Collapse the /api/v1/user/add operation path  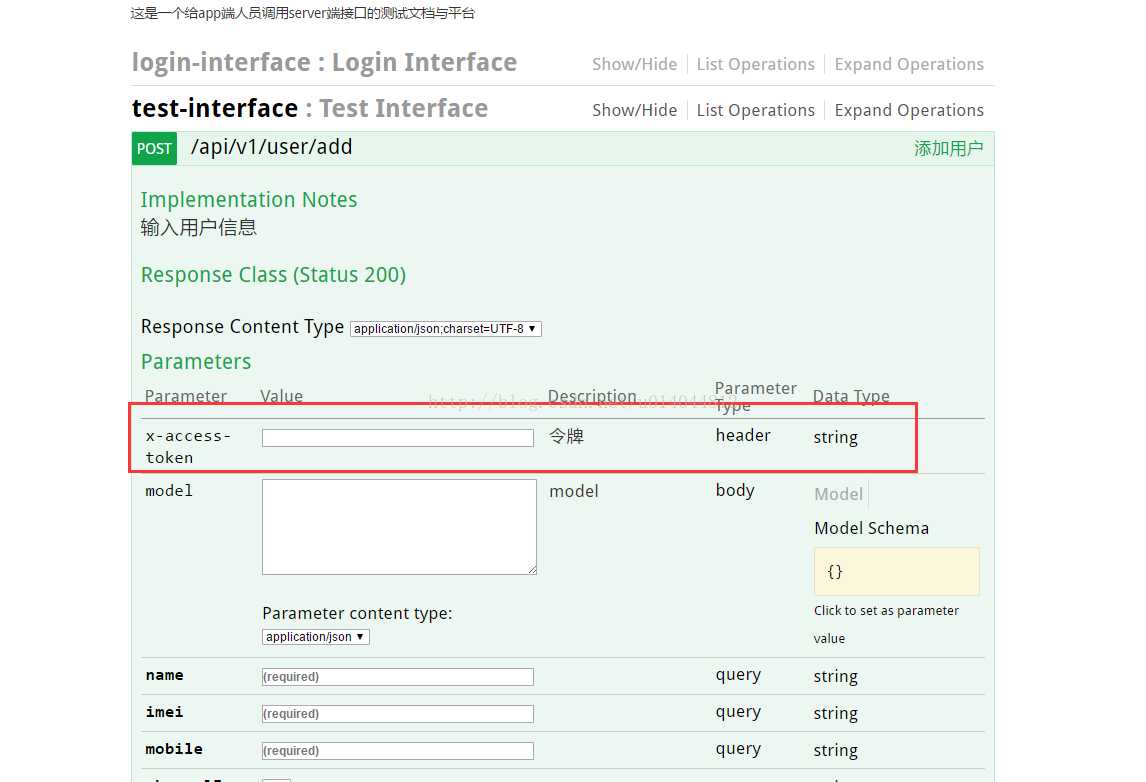[271, 147]
